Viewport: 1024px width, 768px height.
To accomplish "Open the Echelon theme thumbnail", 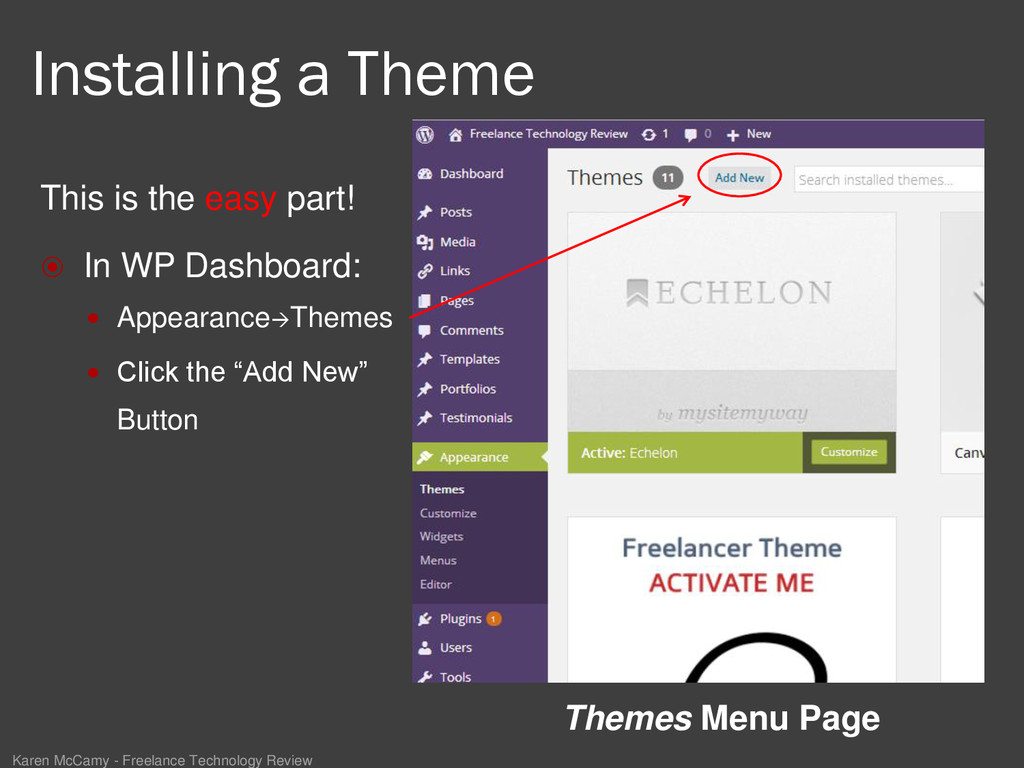I will 731,322.
